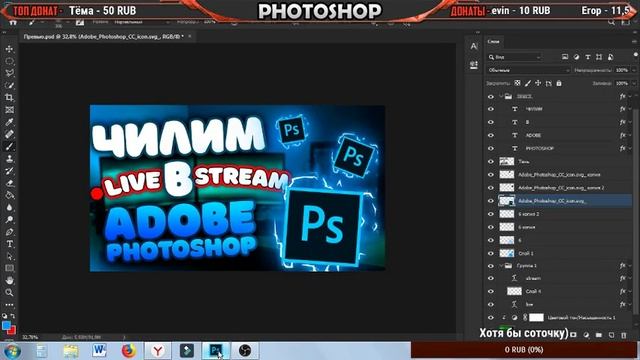
Task: Filter layers by shape layers icon
Action: click(599, 57)
